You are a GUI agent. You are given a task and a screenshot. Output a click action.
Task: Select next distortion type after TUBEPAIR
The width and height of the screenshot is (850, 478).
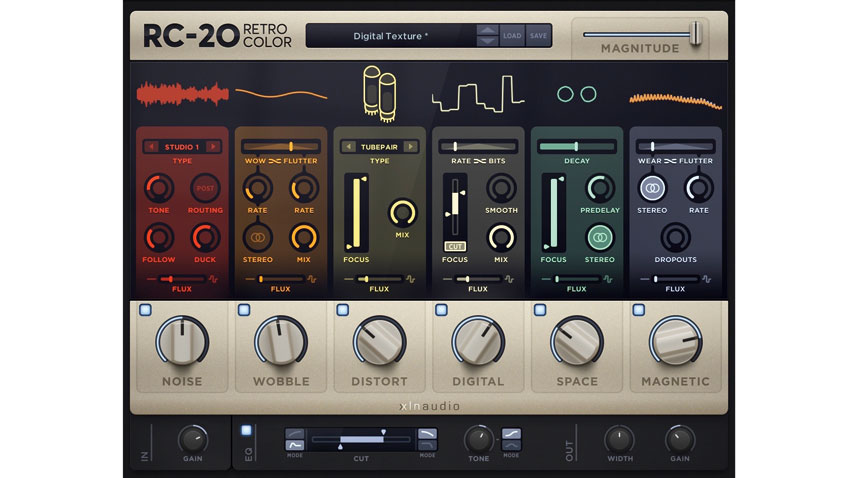pyautogui.click(x=411, y=147)
